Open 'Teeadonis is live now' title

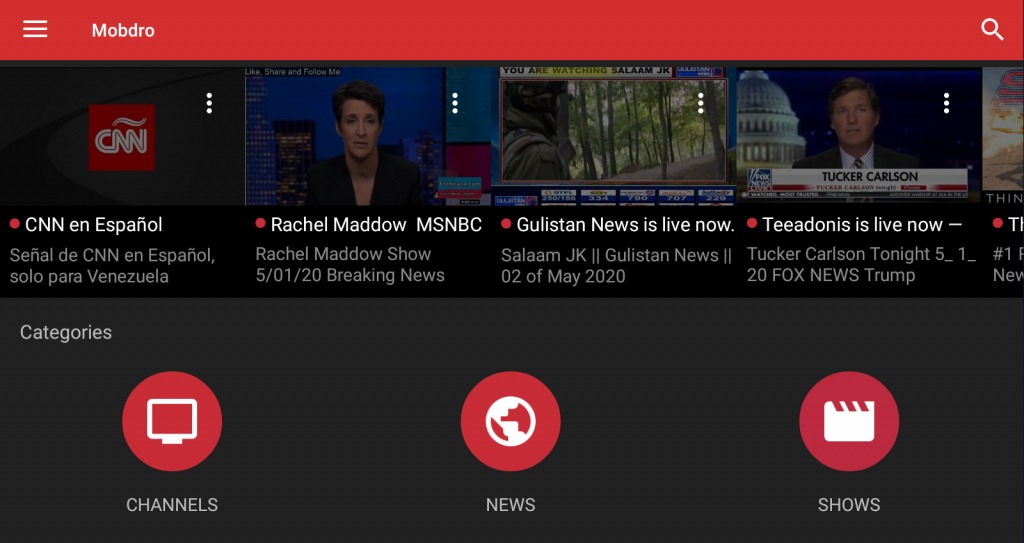click(862, 225)
